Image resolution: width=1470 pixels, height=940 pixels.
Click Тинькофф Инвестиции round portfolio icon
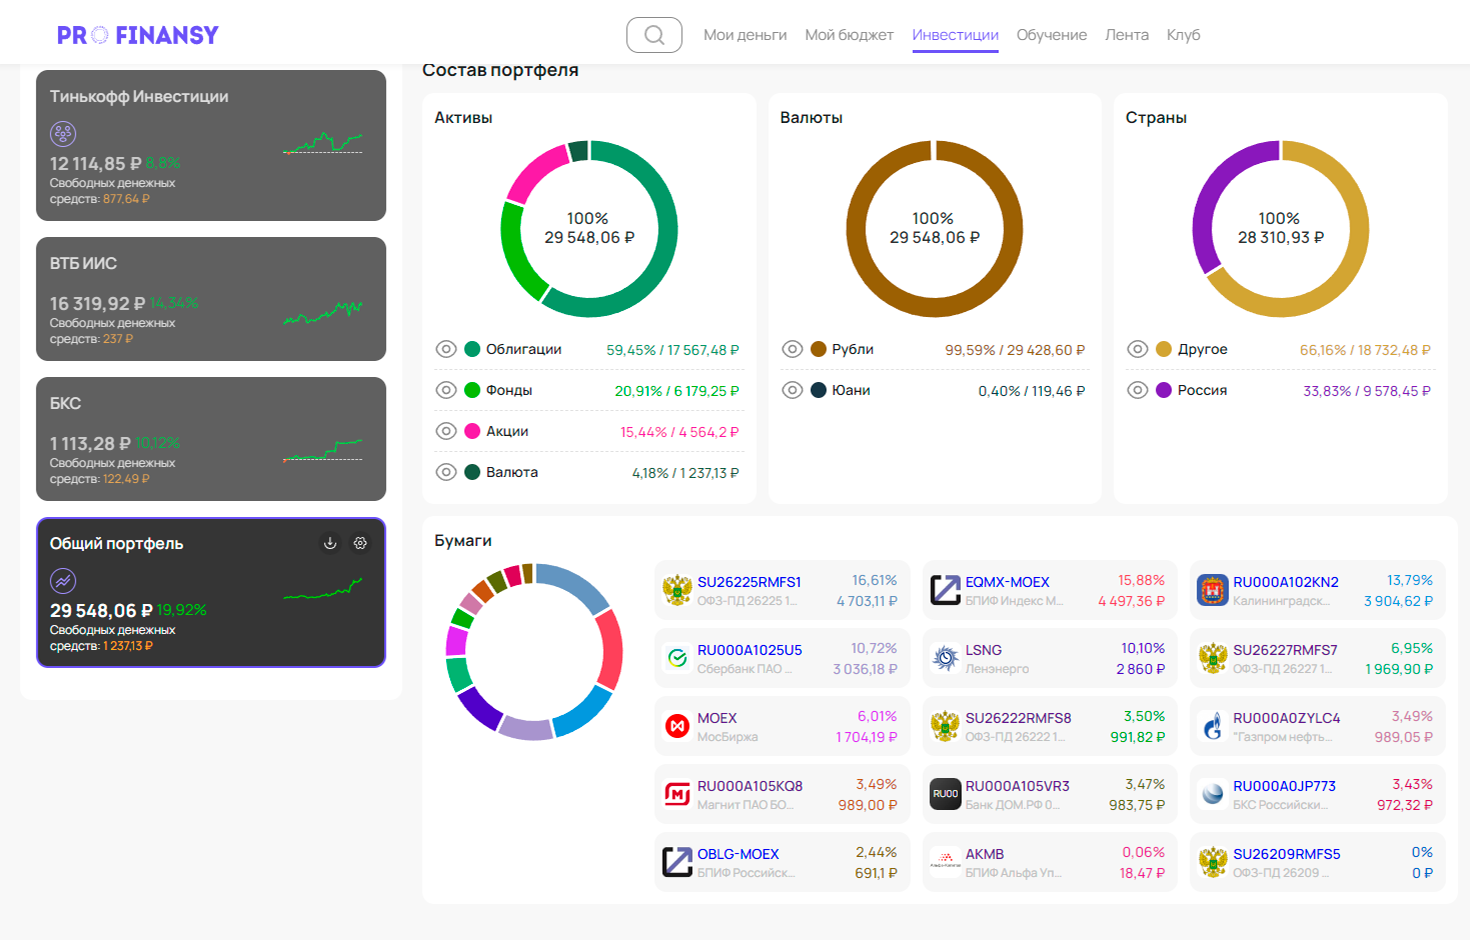click(x=63, y=133)
